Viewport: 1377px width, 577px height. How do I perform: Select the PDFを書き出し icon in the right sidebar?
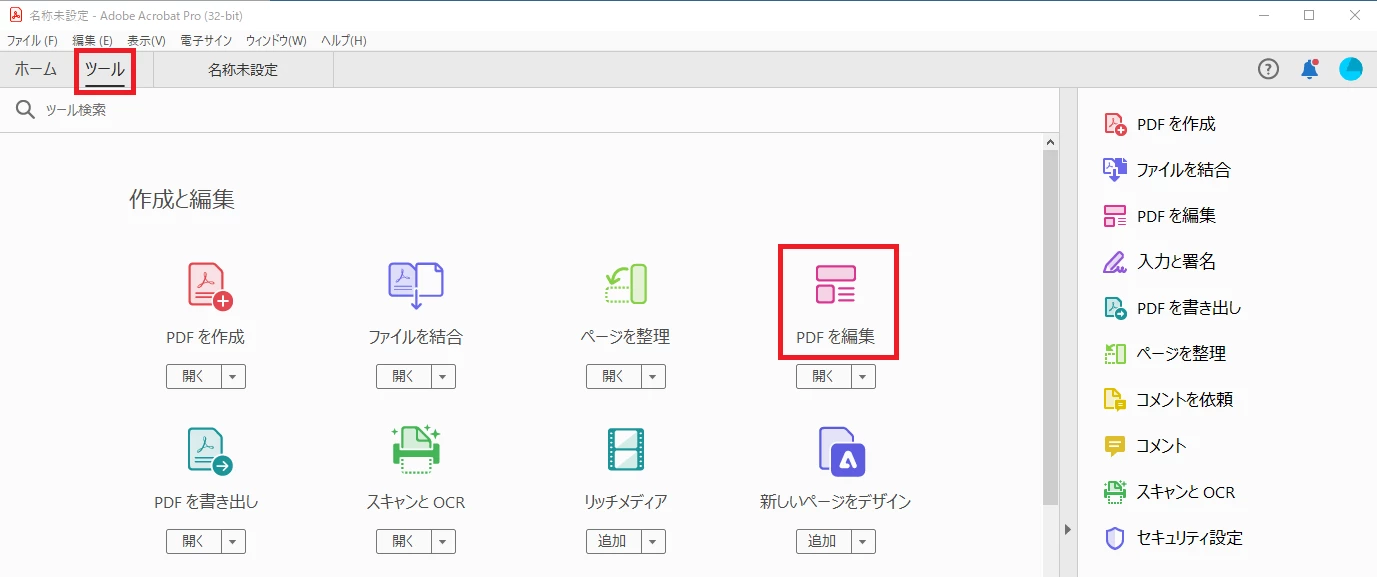click(1115, 308)
